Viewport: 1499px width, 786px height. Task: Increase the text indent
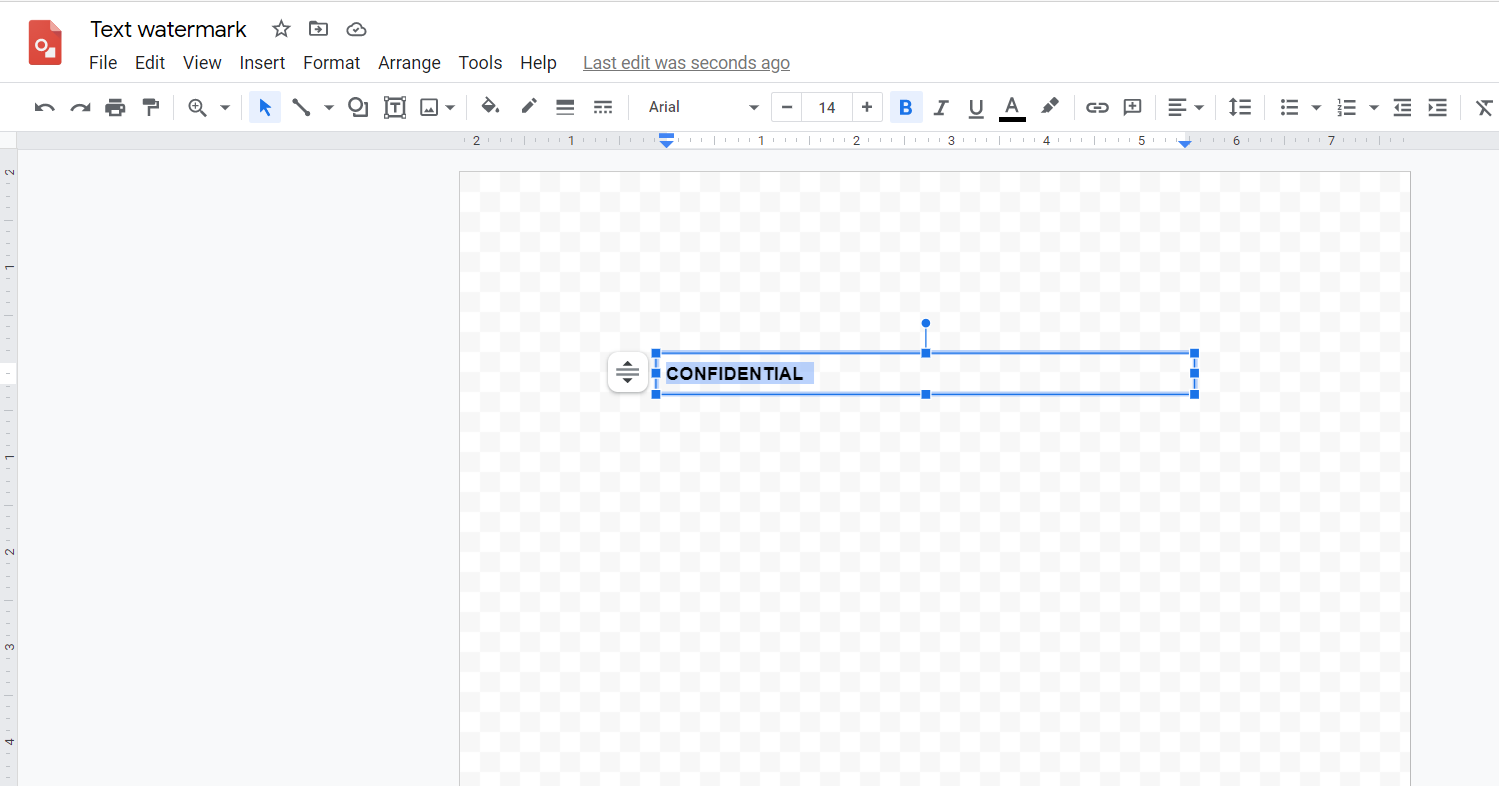click(1437, 107)
